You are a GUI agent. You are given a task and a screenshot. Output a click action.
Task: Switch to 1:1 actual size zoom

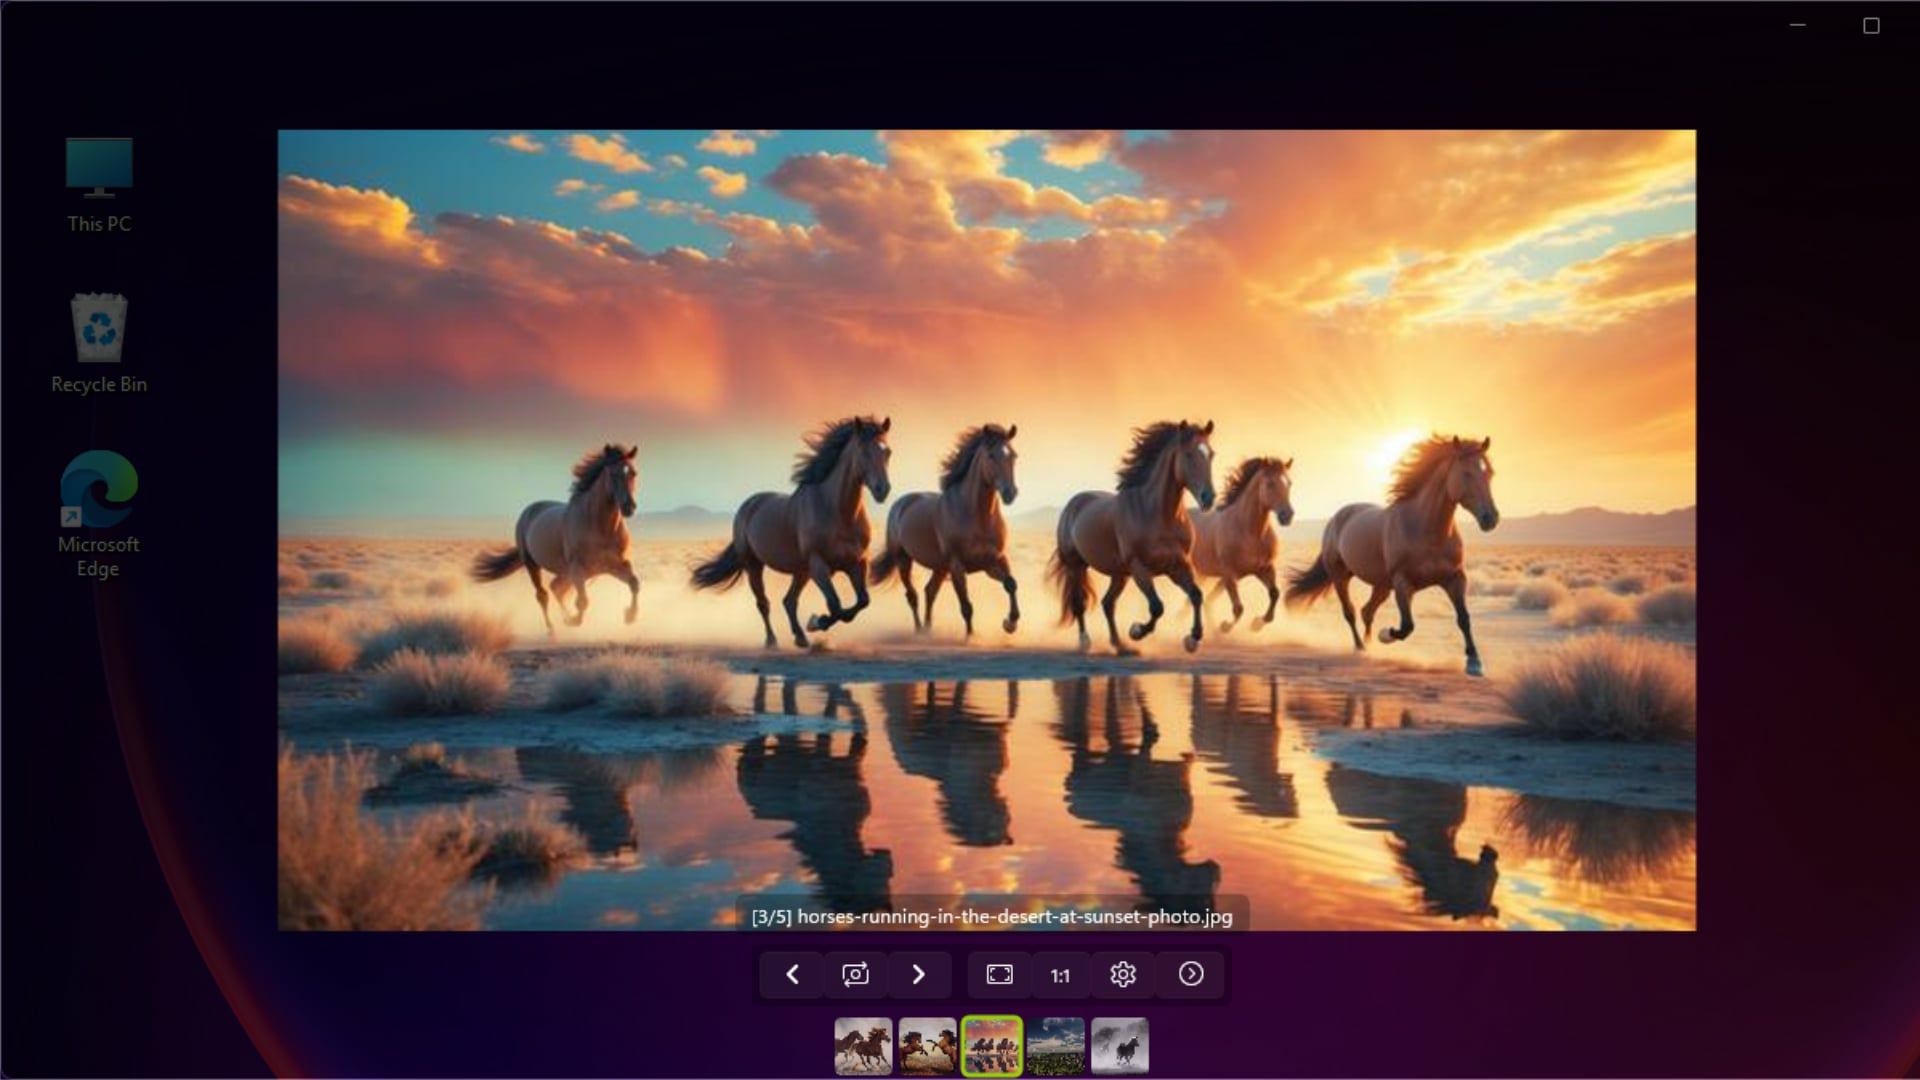pyautogui.click(x=1060, y=975)
